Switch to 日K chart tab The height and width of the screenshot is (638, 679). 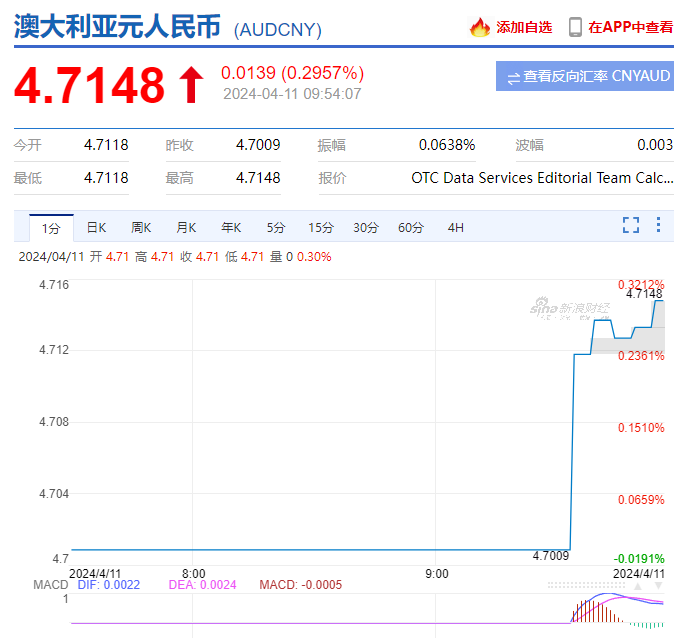pos(96,228)
